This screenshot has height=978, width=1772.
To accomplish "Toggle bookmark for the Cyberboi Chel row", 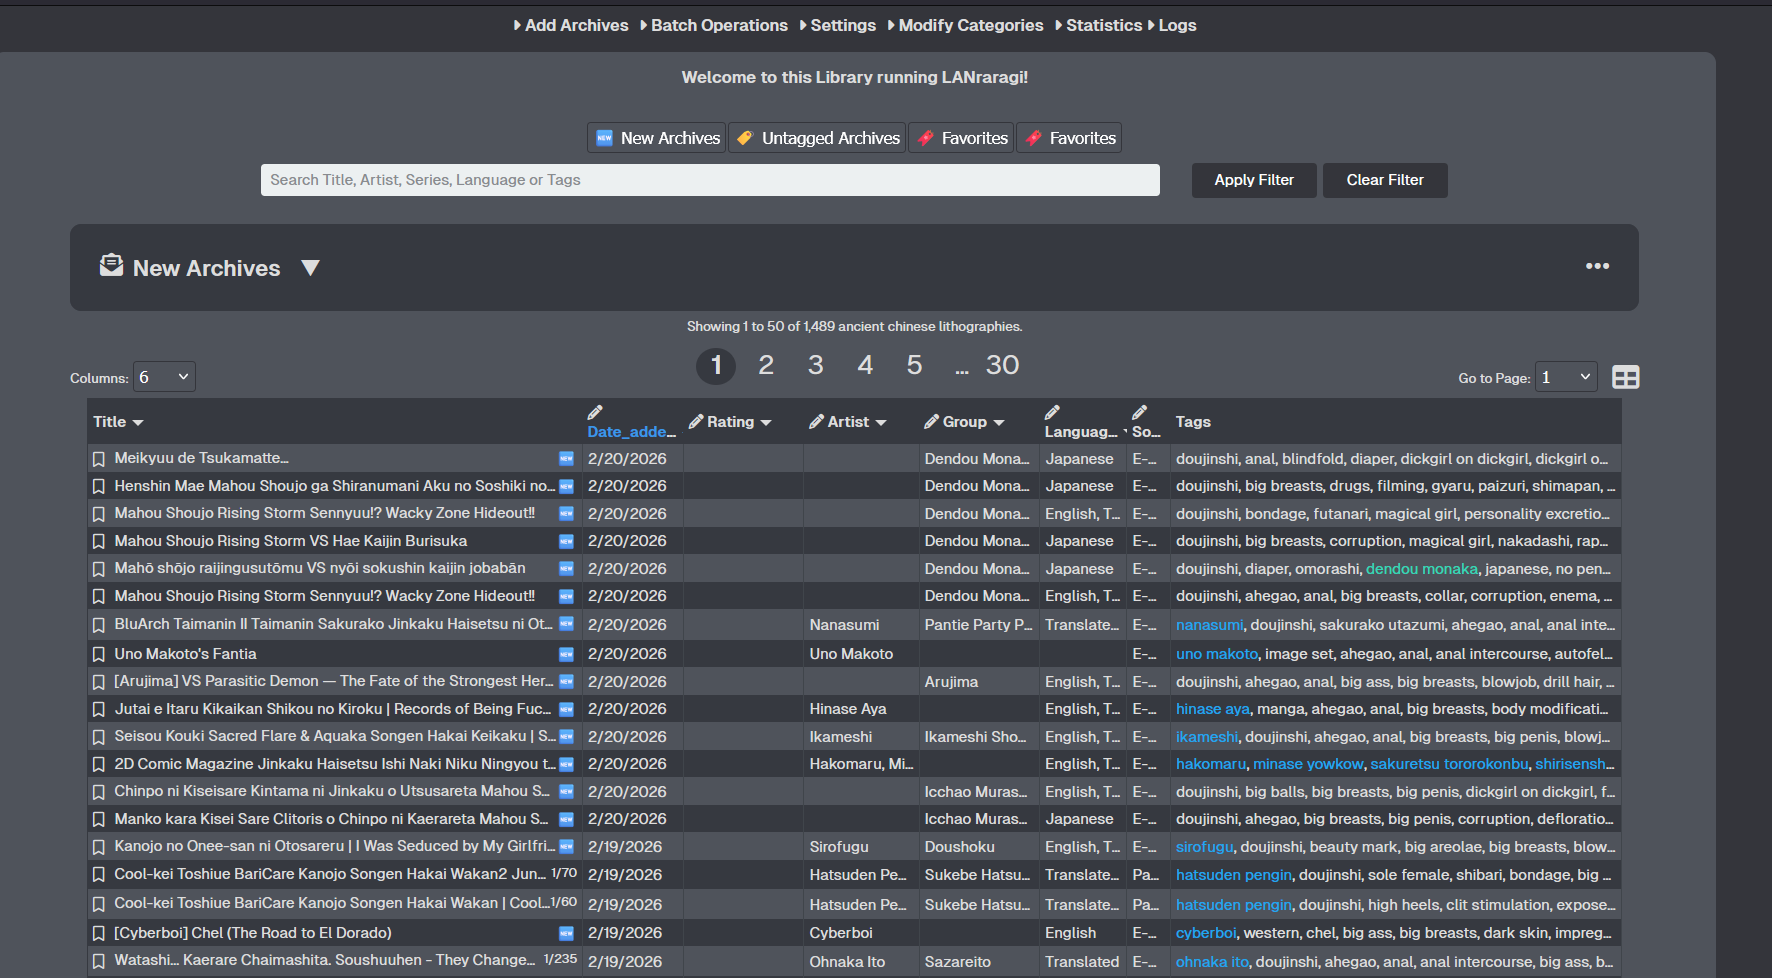I will point(99,934).
